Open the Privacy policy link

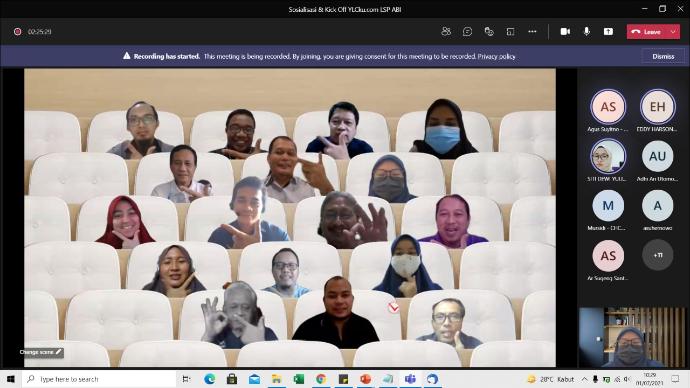(x=496, y=56)
